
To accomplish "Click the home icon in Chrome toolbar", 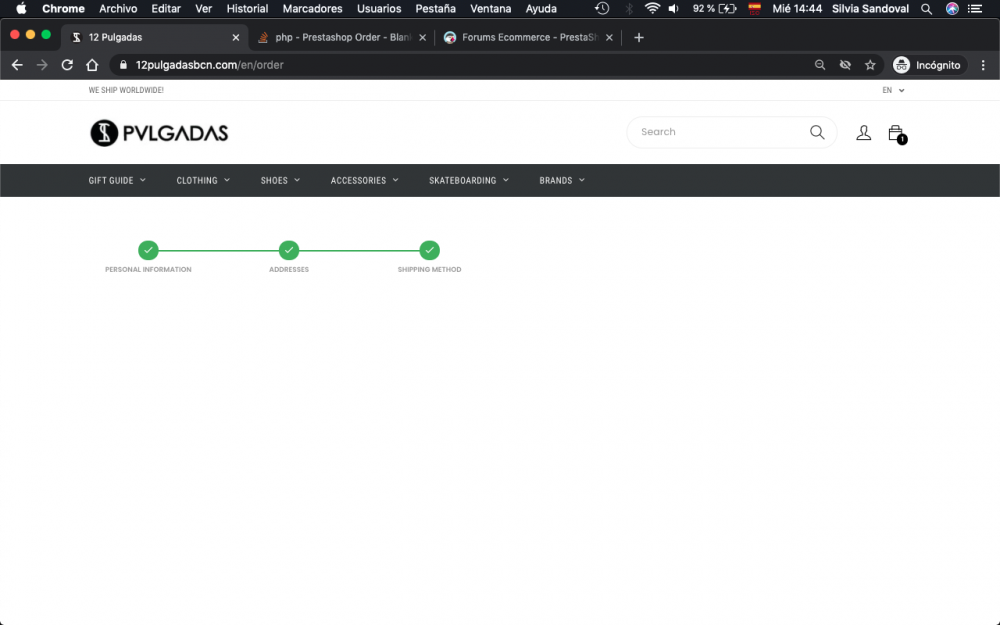I will pyautogui.click(x=92, y=65).
